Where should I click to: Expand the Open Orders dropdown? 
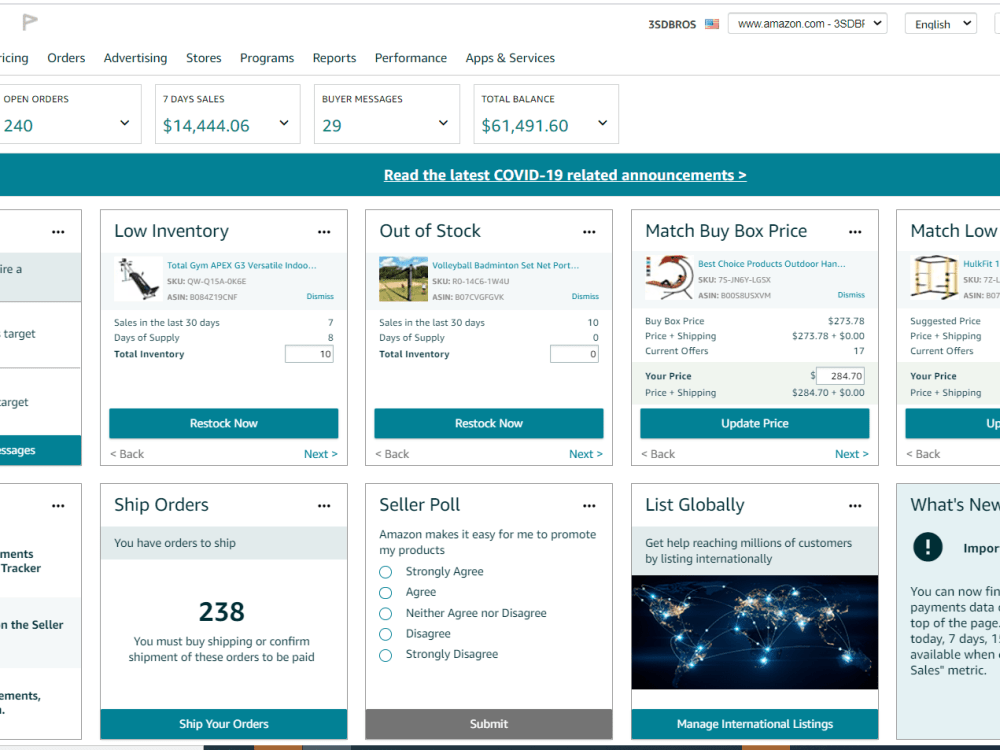pos(124,123)
